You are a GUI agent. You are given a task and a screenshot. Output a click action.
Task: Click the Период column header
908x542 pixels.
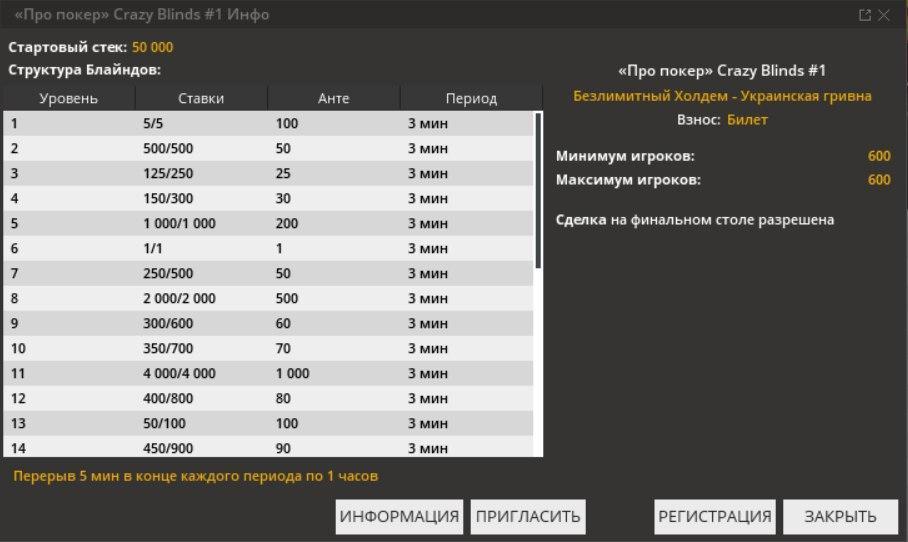[x=471, y=98]
